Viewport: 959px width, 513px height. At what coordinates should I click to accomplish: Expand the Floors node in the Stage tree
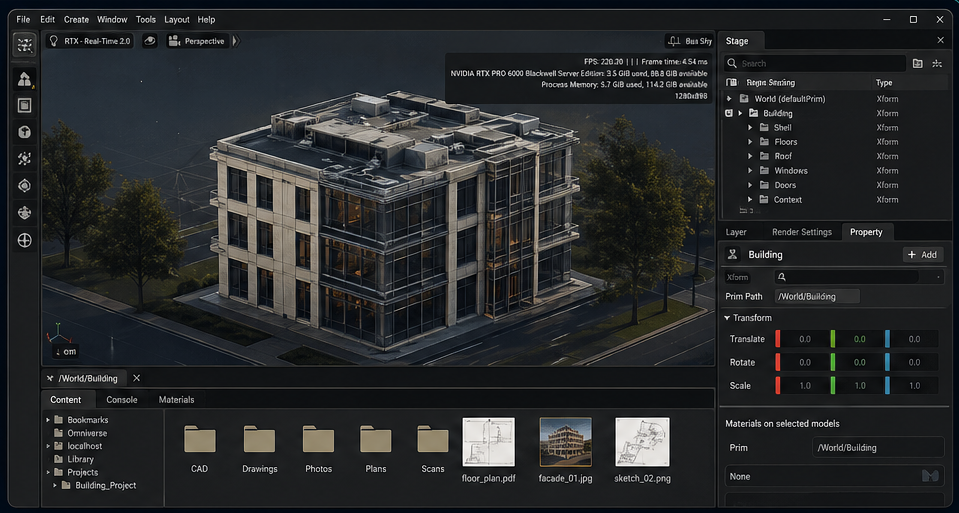point(750,142)
